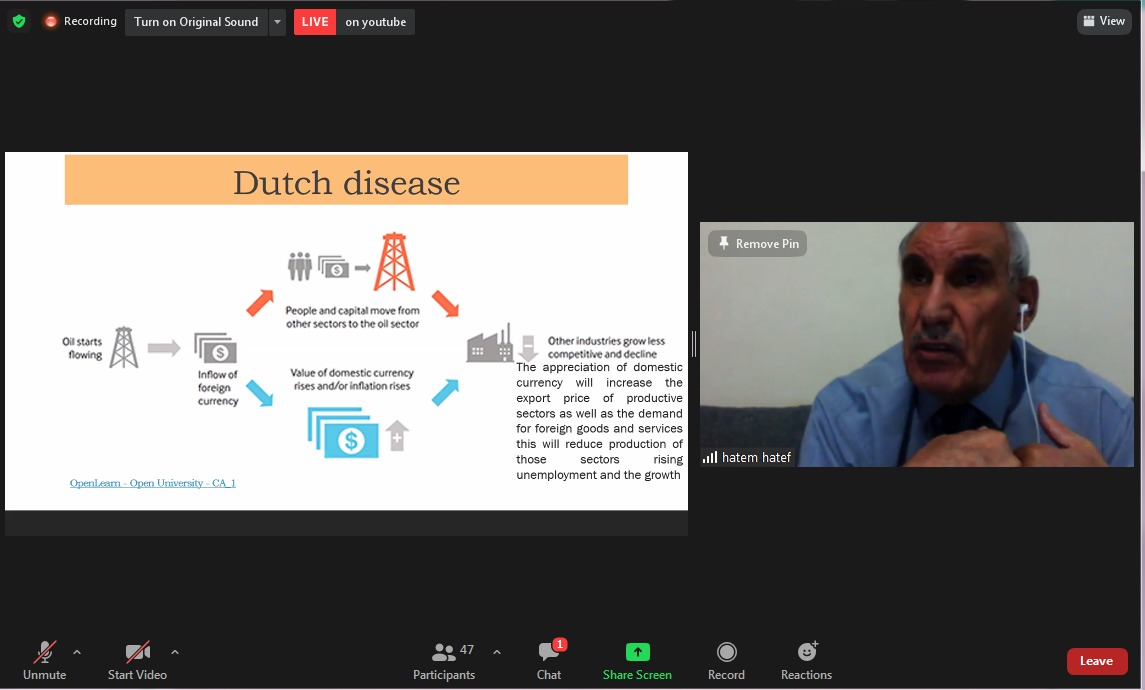Screen dimensions: 1145x690
Task: Click the red Recording indicator
Action: 80,21
